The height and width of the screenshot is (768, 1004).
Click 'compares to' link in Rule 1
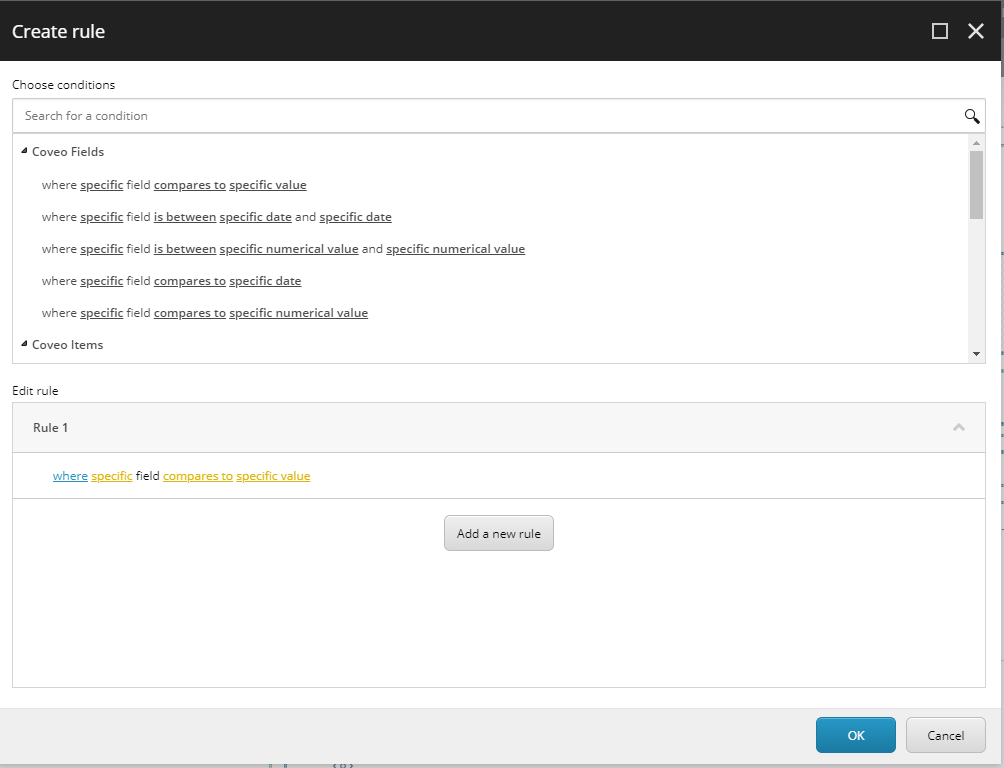198,476
